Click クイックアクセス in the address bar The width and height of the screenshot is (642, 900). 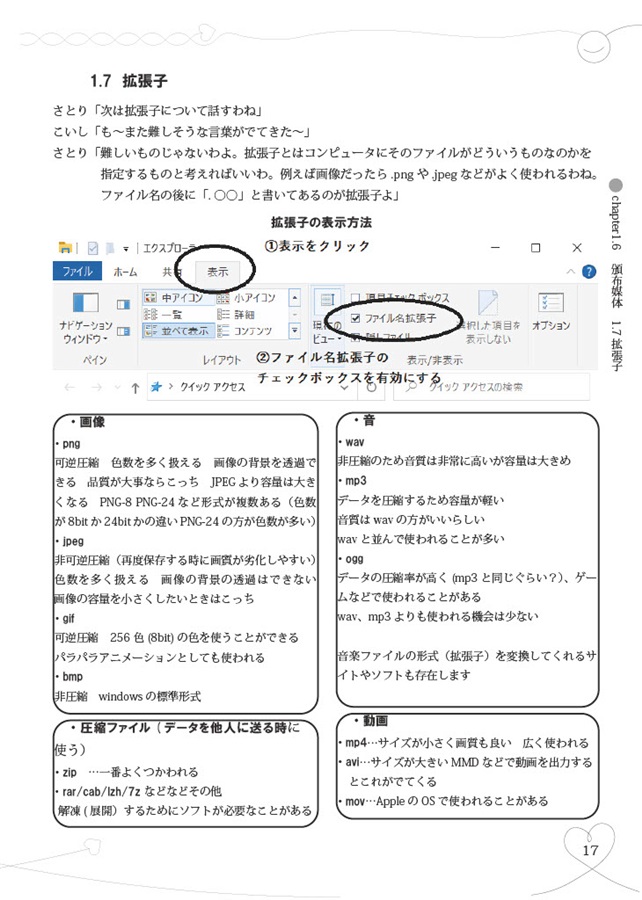tap(212, 387)
